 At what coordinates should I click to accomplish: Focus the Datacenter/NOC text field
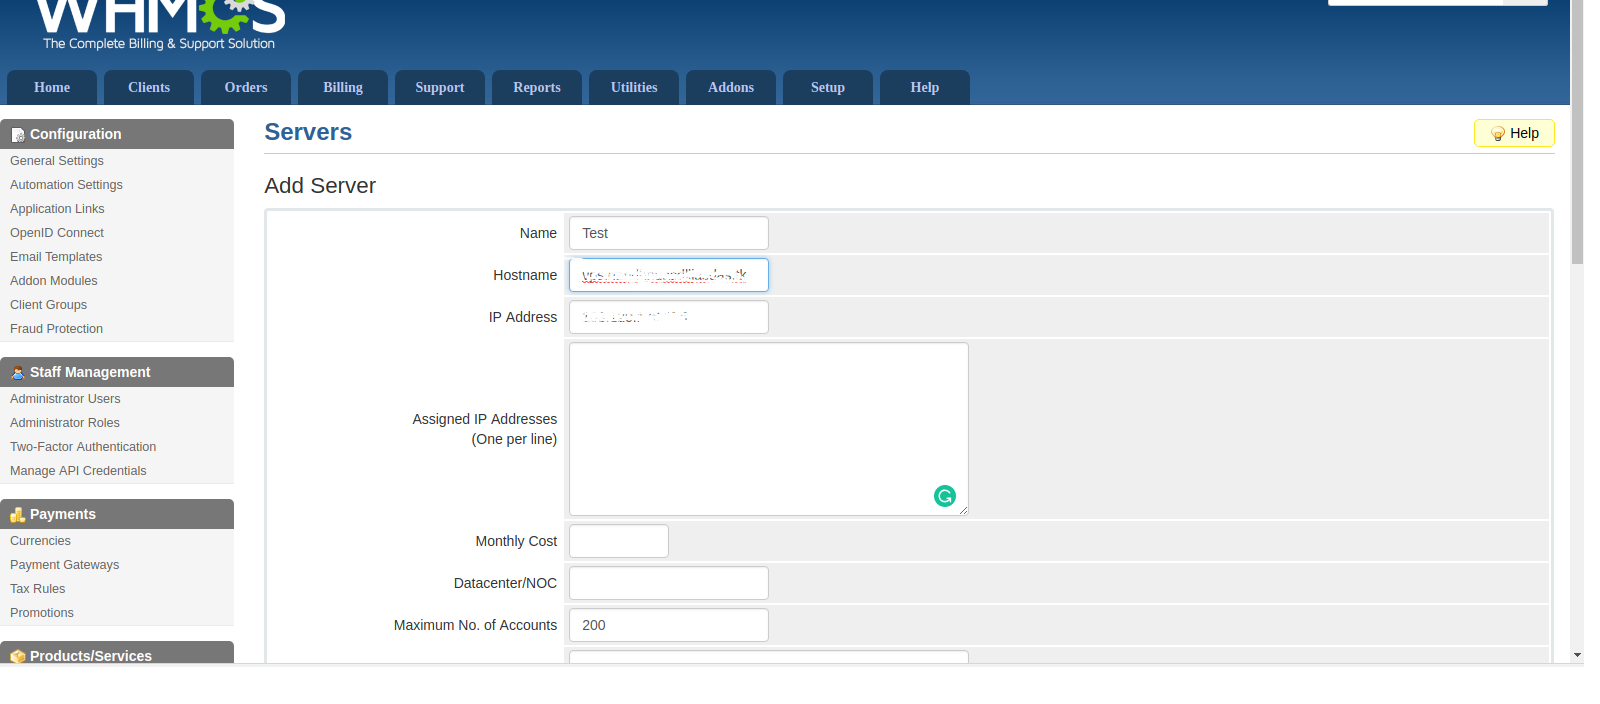669,583
